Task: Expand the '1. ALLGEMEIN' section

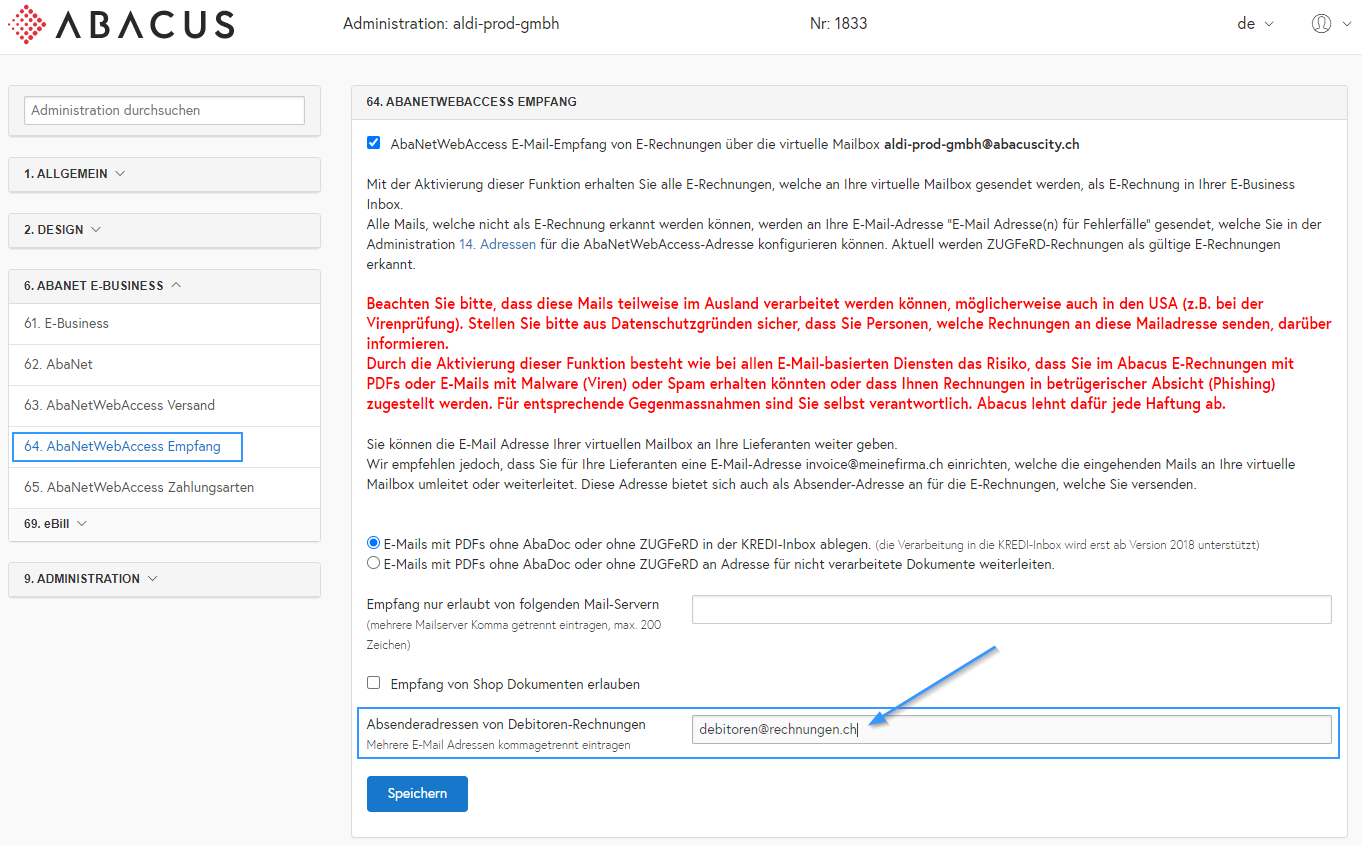Action: [164, 174]
